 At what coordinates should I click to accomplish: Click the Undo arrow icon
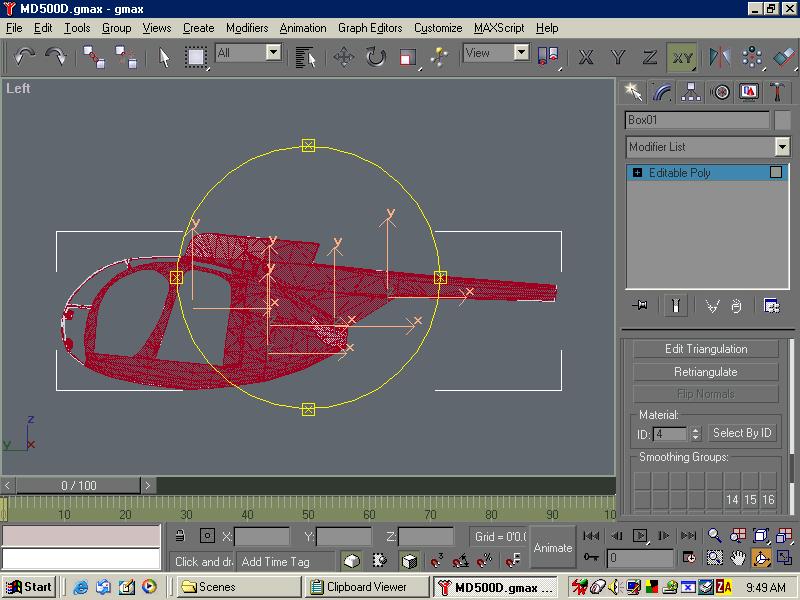click(x=24, y=57)
